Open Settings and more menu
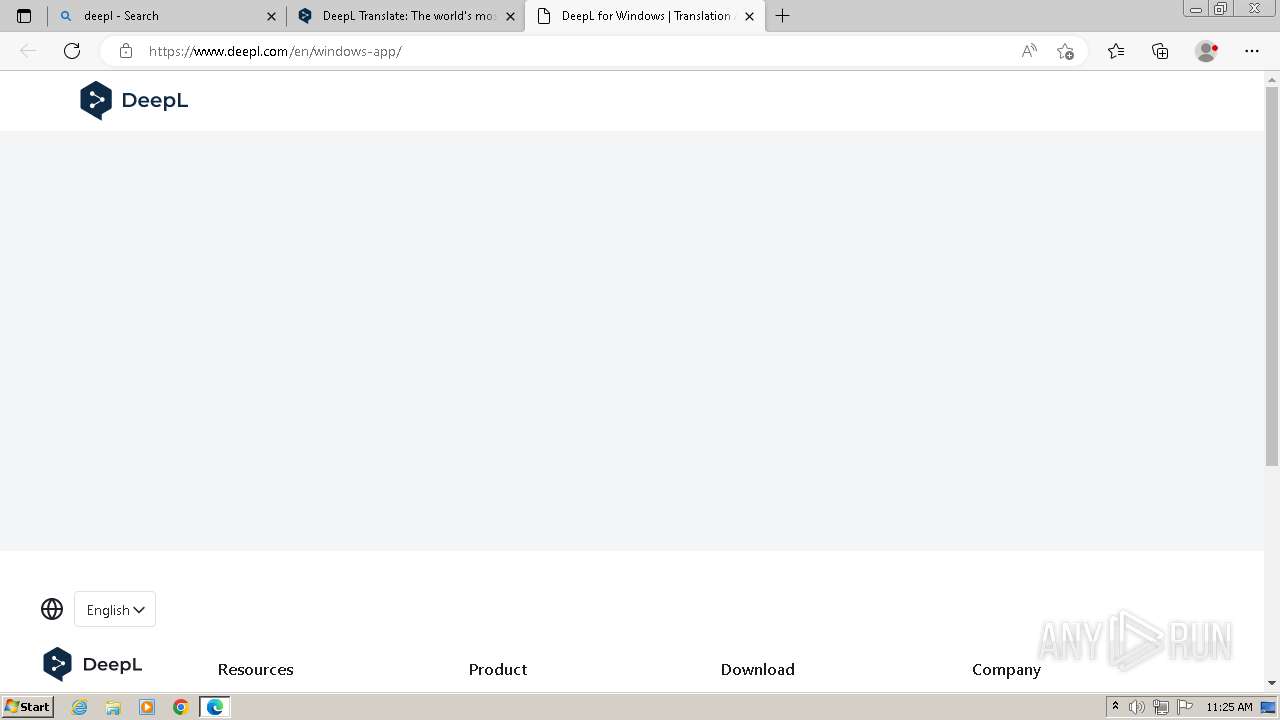Image resolution: width=1280 pixels, height=720 pixels. (1252, 51)
